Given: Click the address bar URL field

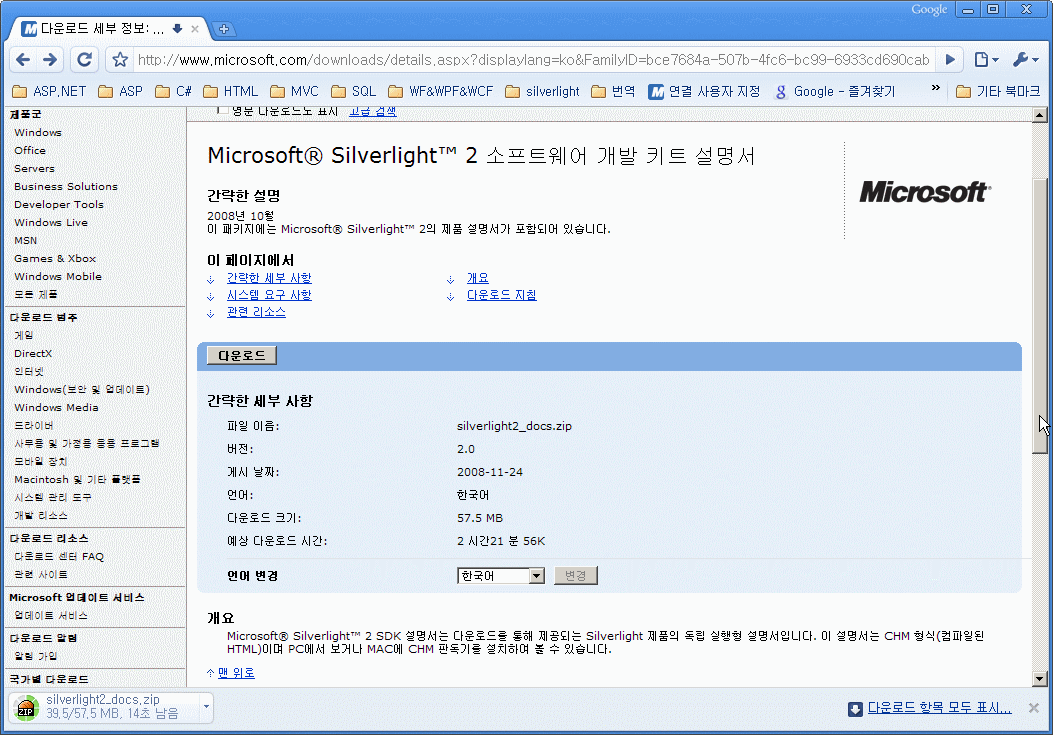Looking at the screenshot, I should pyautogui.click(x=533, y=60).
